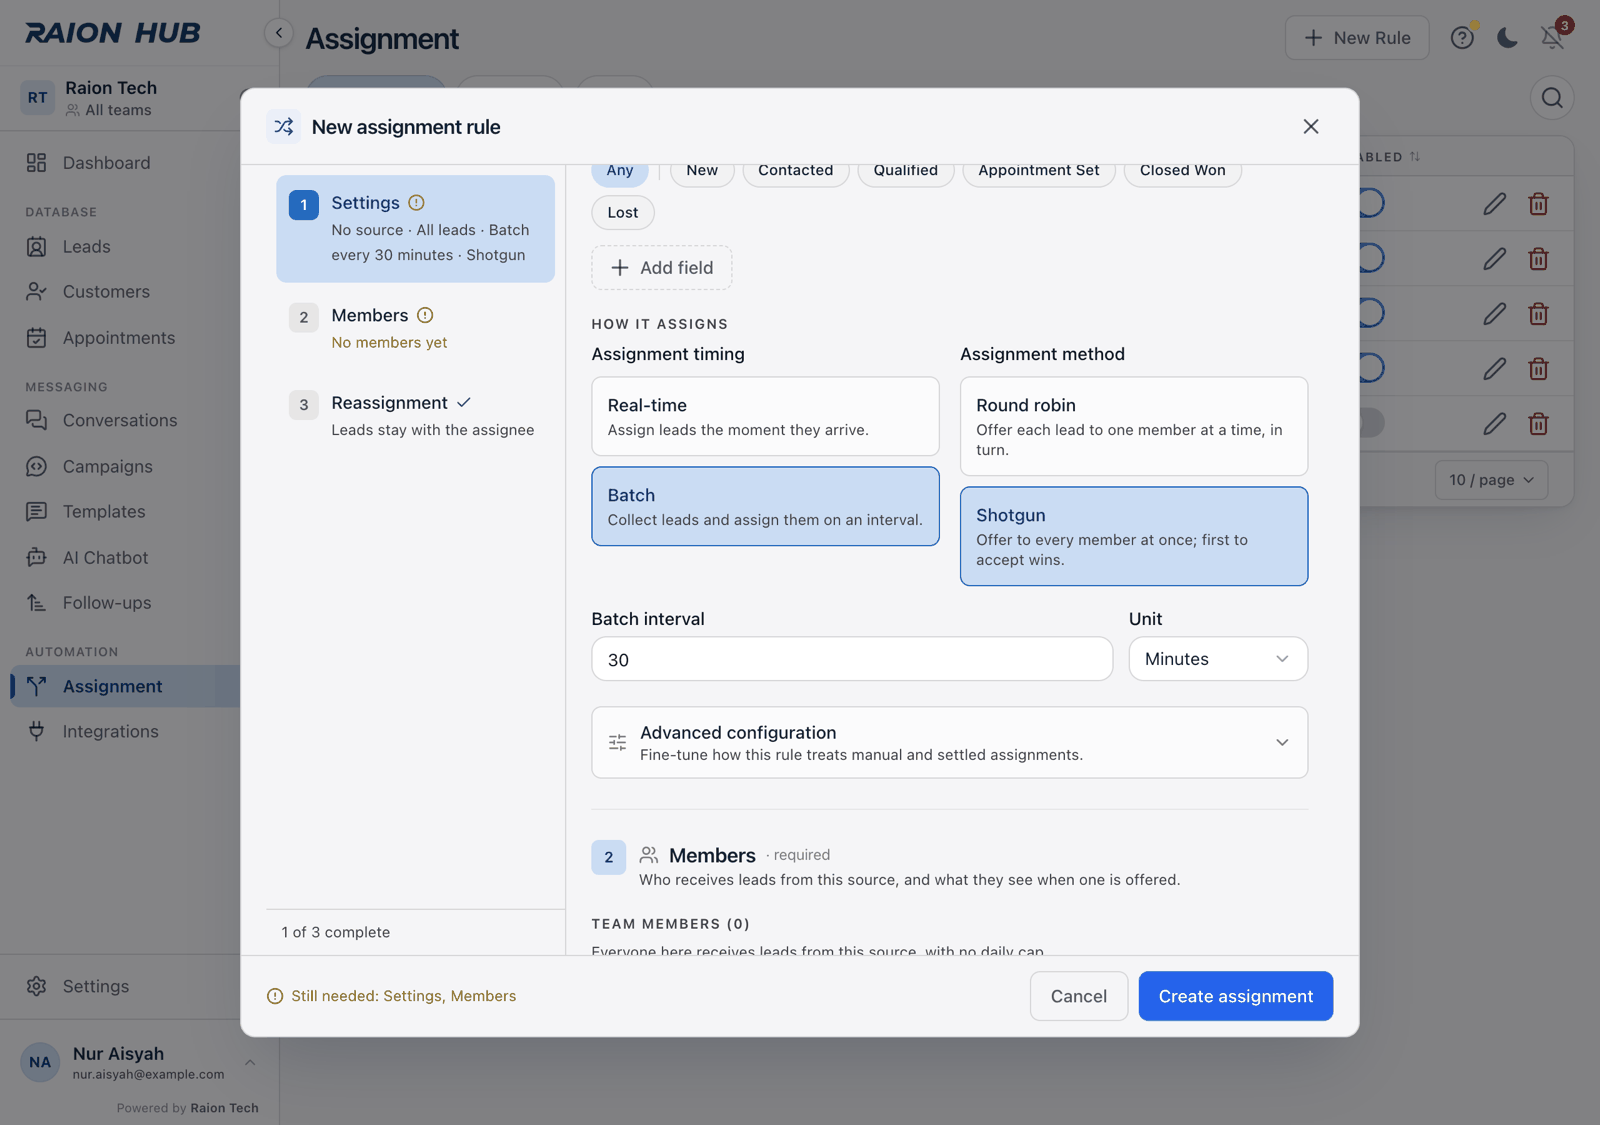Click the Cancel button
Image resolution: width=1600 pixels, height=1125 pixels.
click(1079, 996)
